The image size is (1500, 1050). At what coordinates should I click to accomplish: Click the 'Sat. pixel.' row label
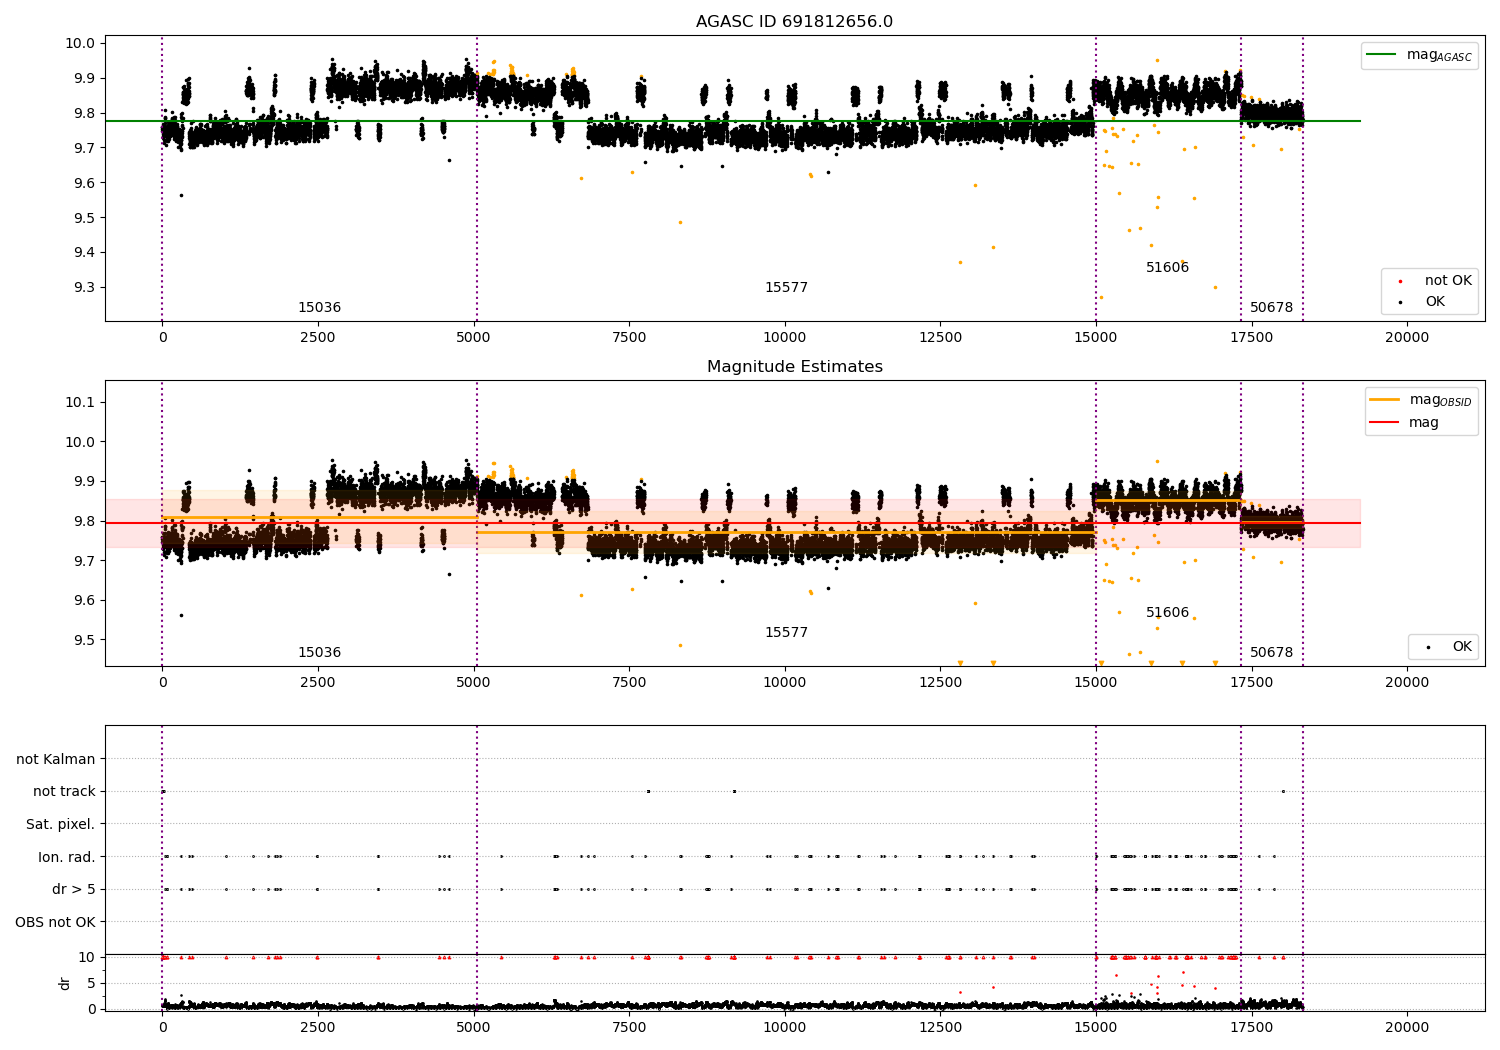click(x=61, y=824)
